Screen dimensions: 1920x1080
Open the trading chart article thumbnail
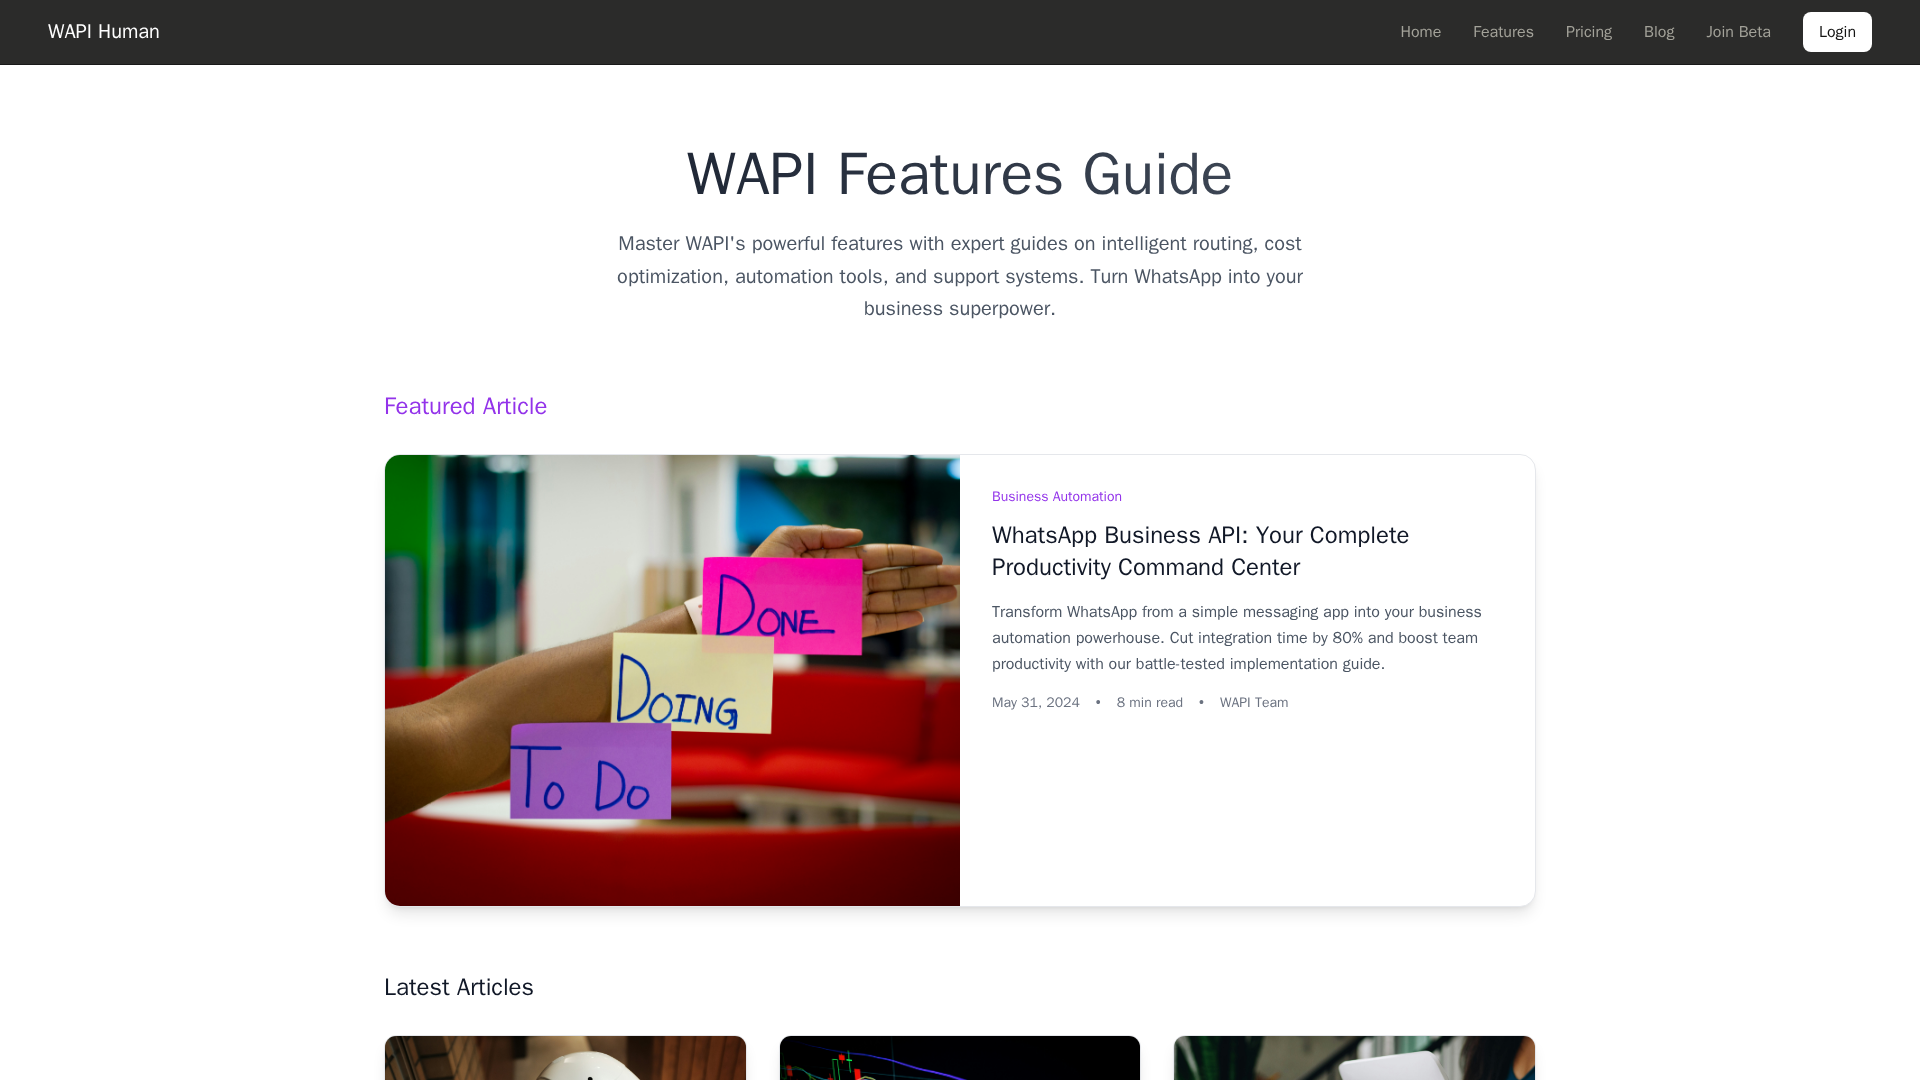959,1058
